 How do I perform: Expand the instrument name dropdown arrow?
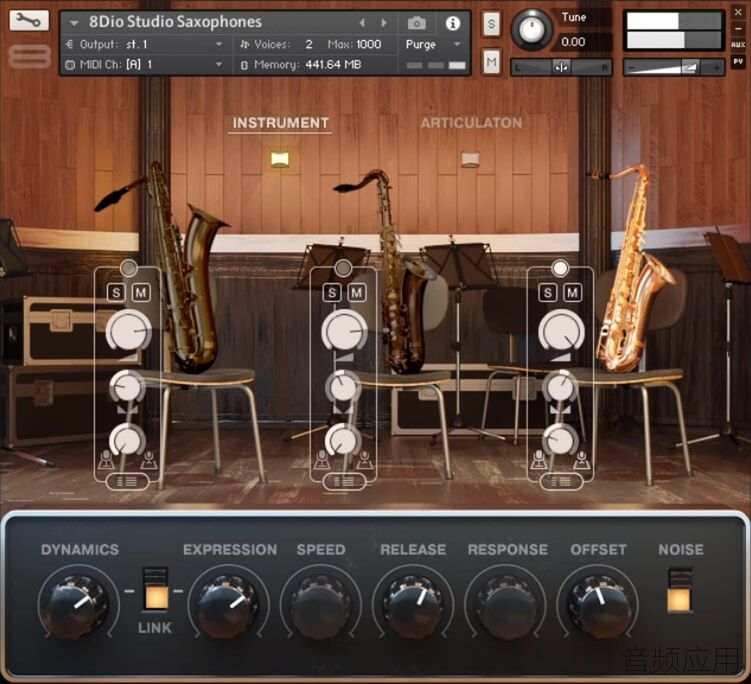[74, 23]
